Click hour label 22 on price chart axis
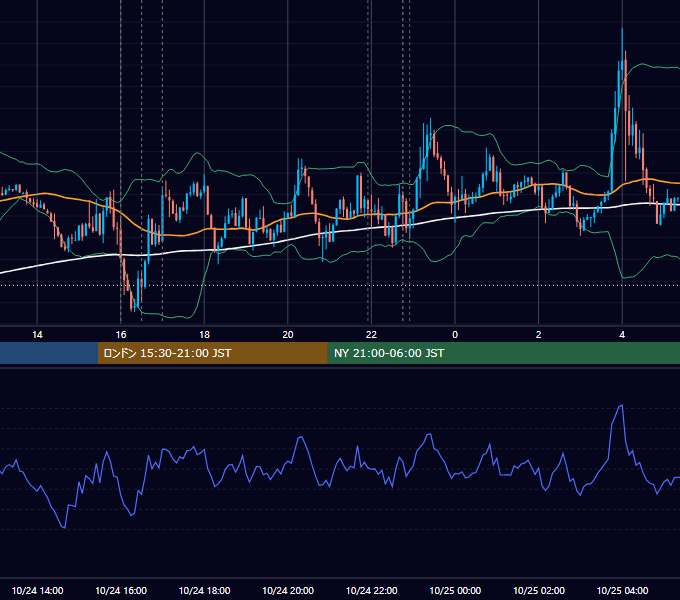 pos(371,334)
